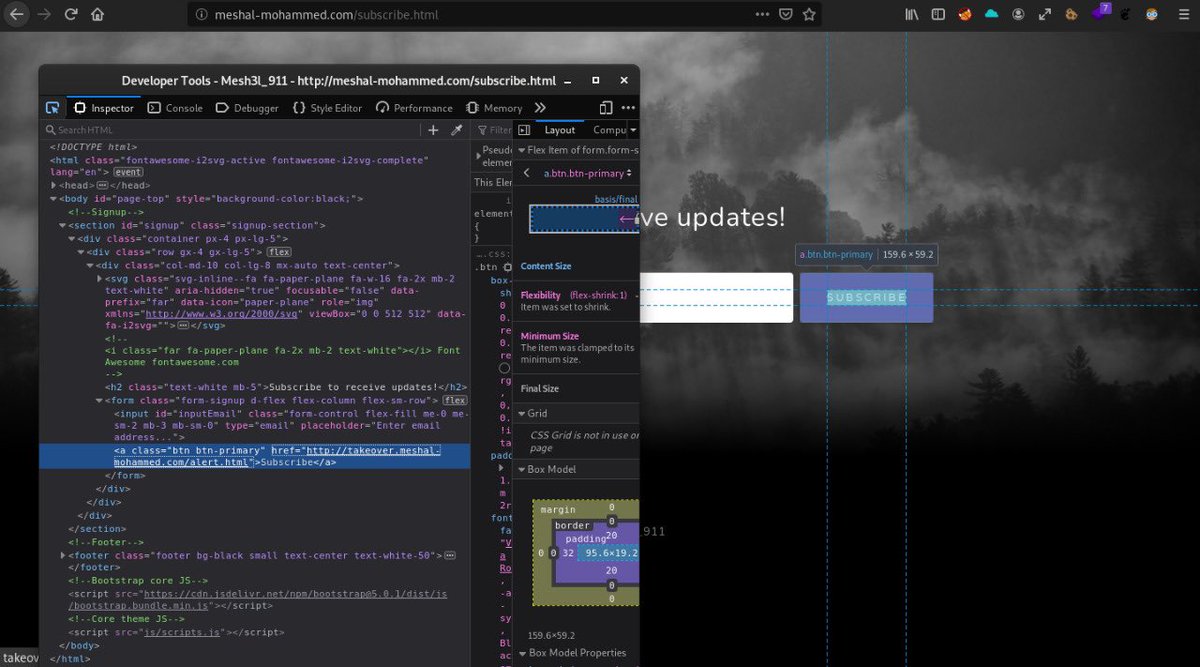Collapse the section signup node
The height and width of the screenshot is (667, 1200).
pos(64,225)
